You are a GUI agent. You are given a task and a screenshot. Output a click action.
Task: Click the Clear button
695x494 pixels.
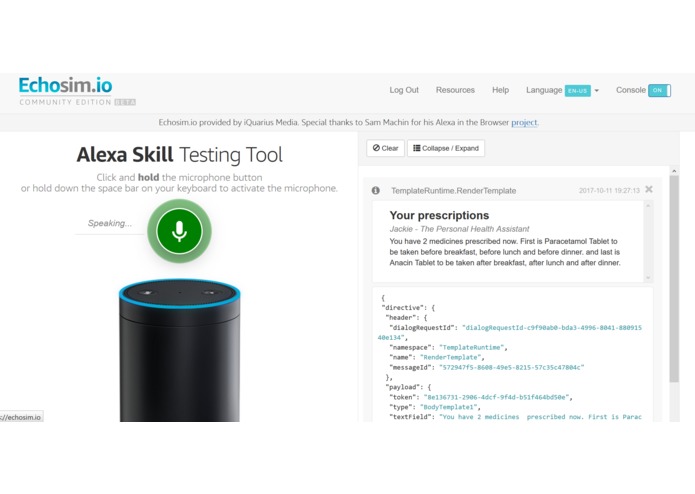385,148
